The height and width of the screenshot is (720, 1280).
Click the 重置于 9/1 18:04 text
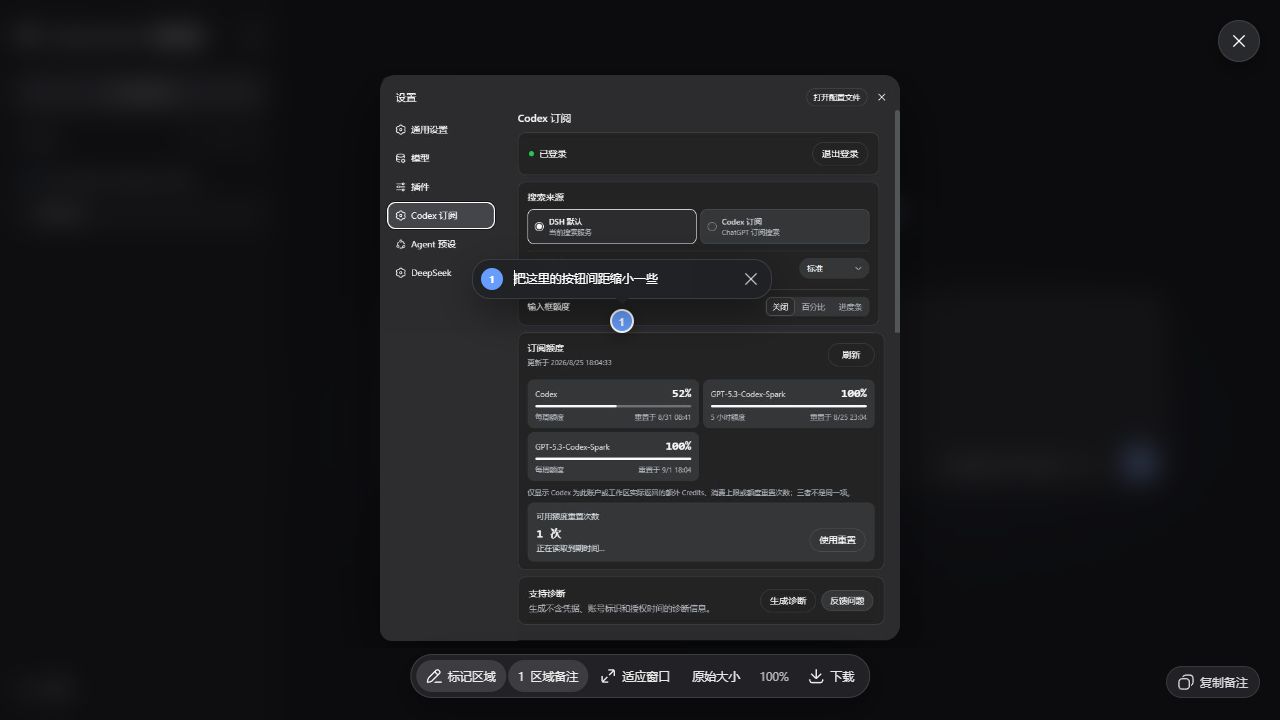665,470
